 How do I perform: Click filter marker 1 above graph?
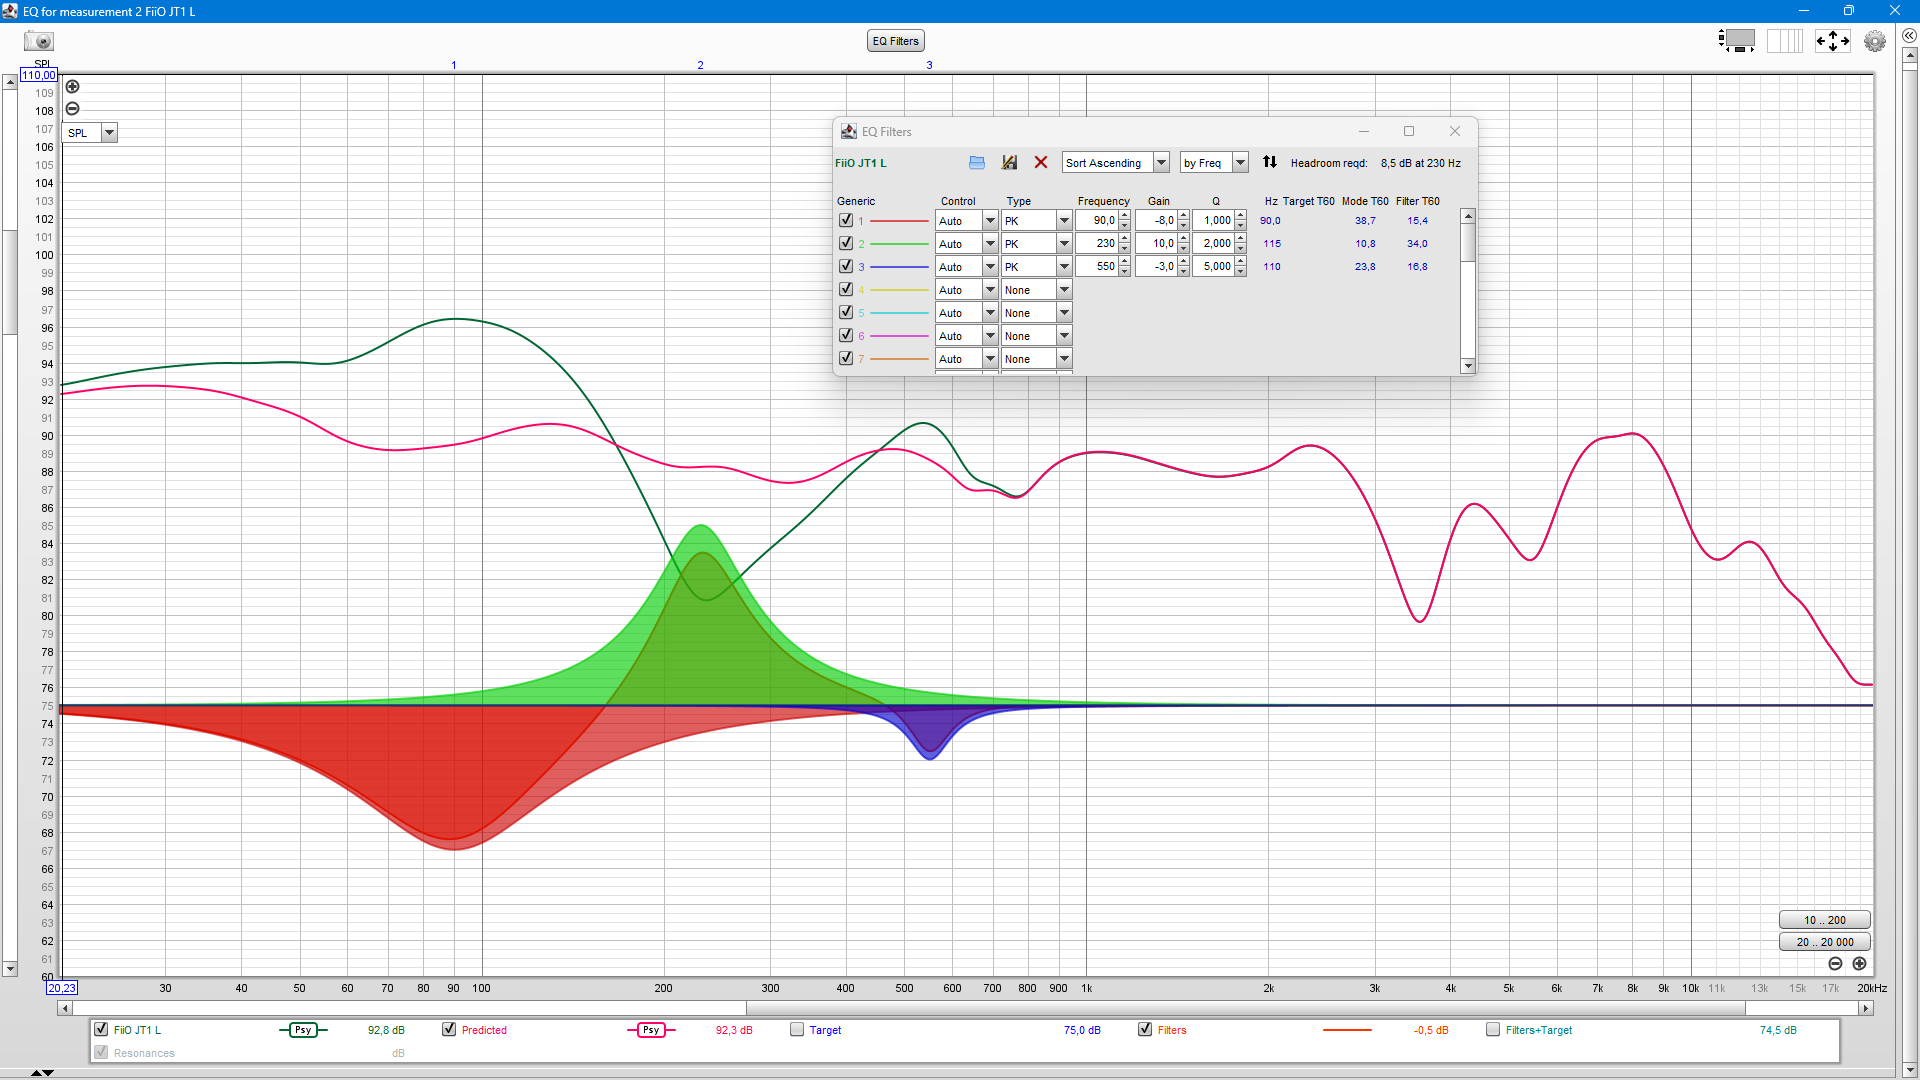tap(454, 65)
